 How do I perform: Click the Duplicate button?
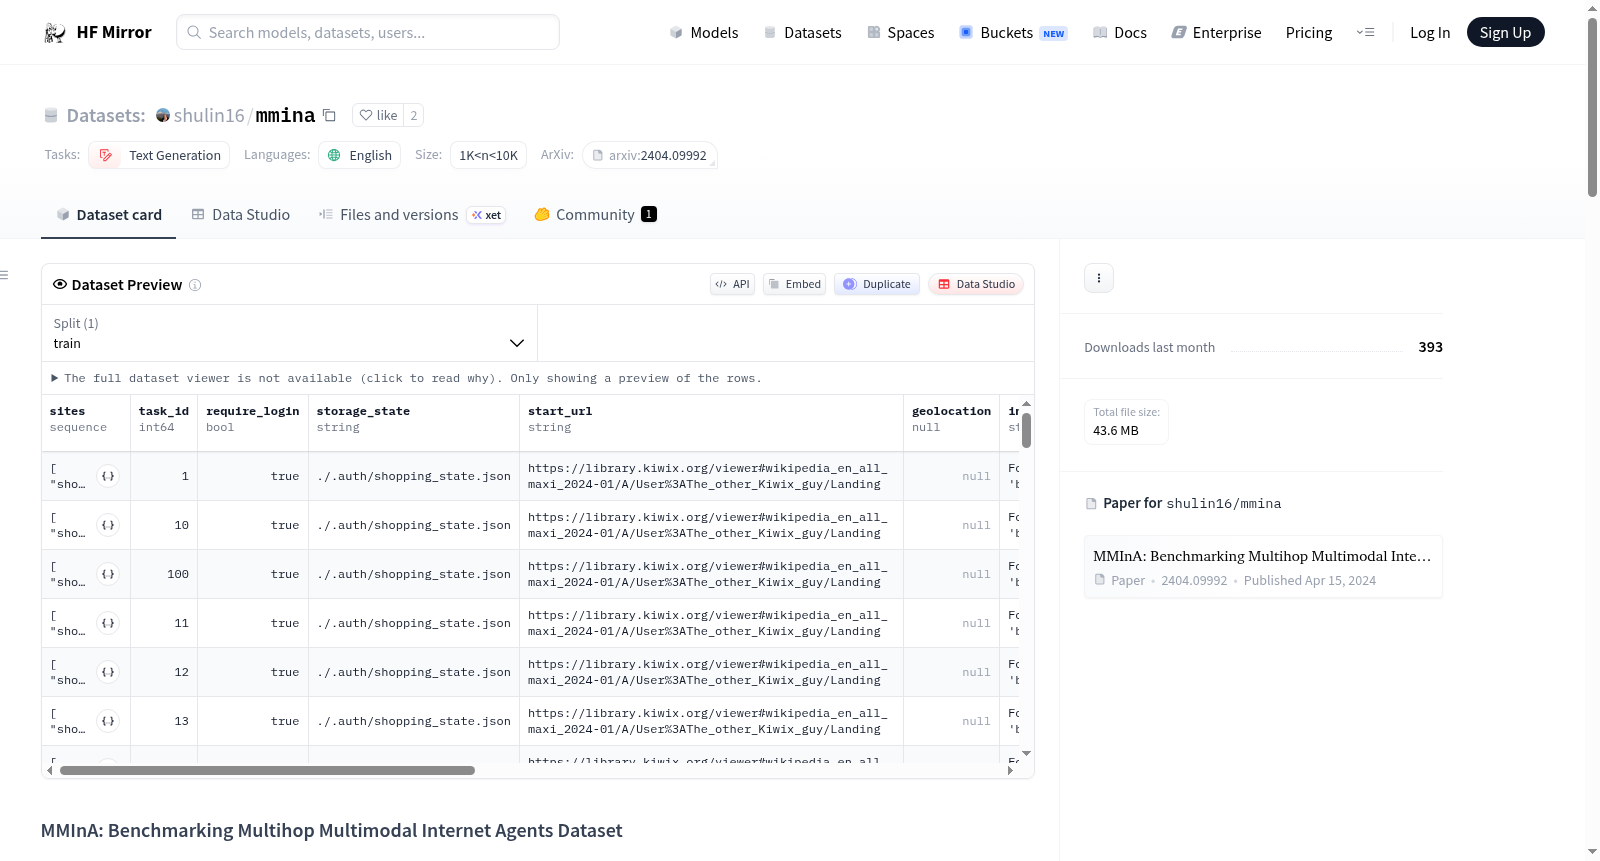point(877,284)
